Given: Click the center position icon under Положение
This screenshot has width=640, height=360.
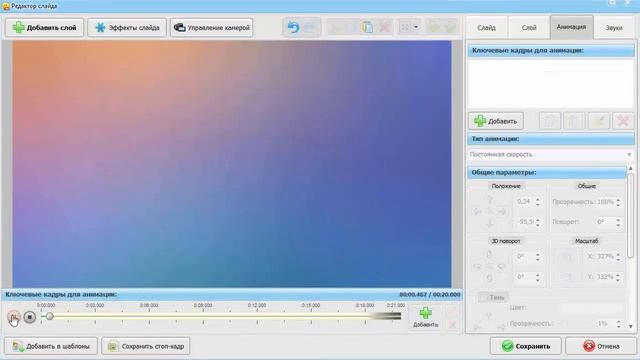Looking at the screenshot, I should (490, 211).
